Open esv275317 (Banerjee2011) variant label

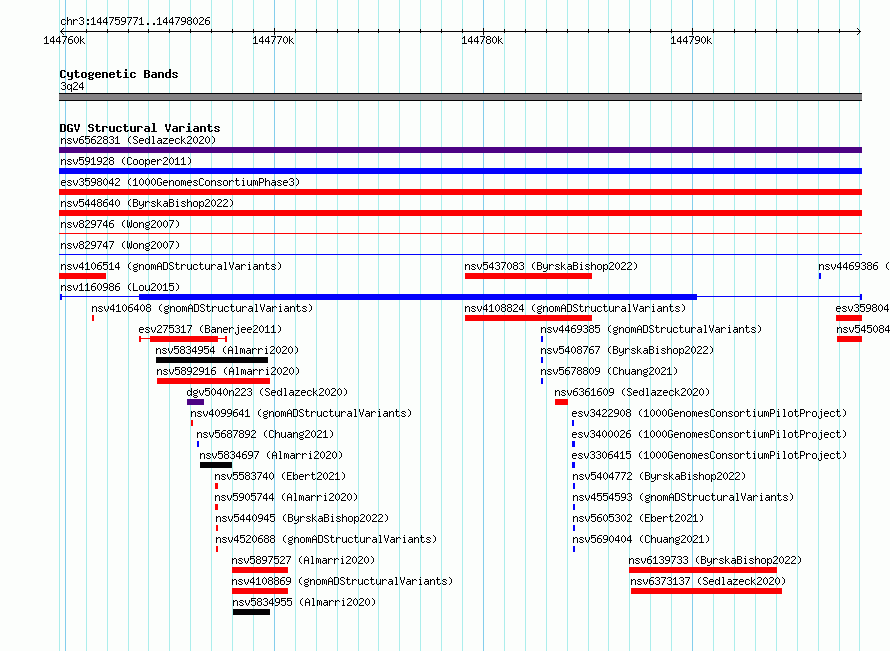(210, 329)
